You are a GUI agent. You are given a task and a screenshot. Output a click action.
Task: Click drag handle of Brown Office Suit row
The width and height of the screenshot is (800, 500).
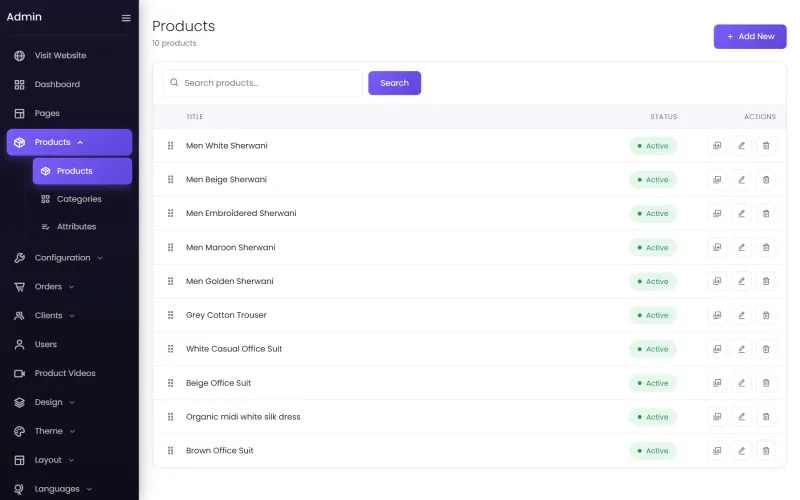[x=170, y=451]
